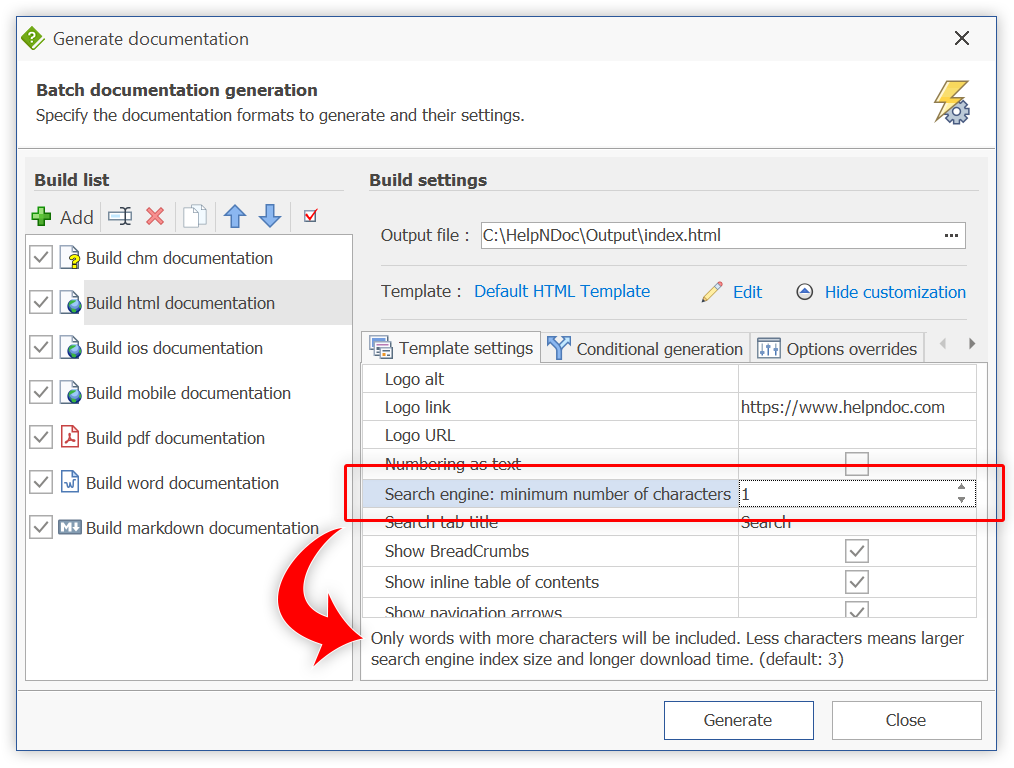Screen dimensions: 1014x768
Task: Click the rename build icon
Action: (119, 216)
